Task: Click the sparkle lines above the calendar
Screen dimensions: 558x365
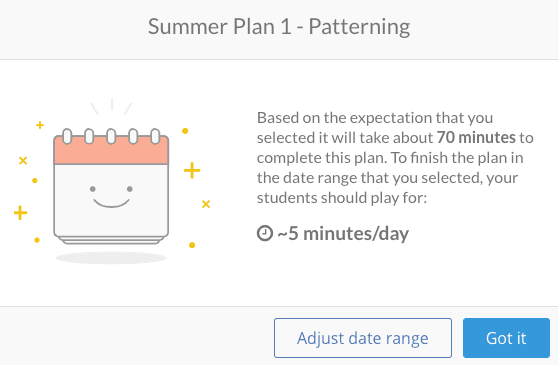Action: coord(111,106)
